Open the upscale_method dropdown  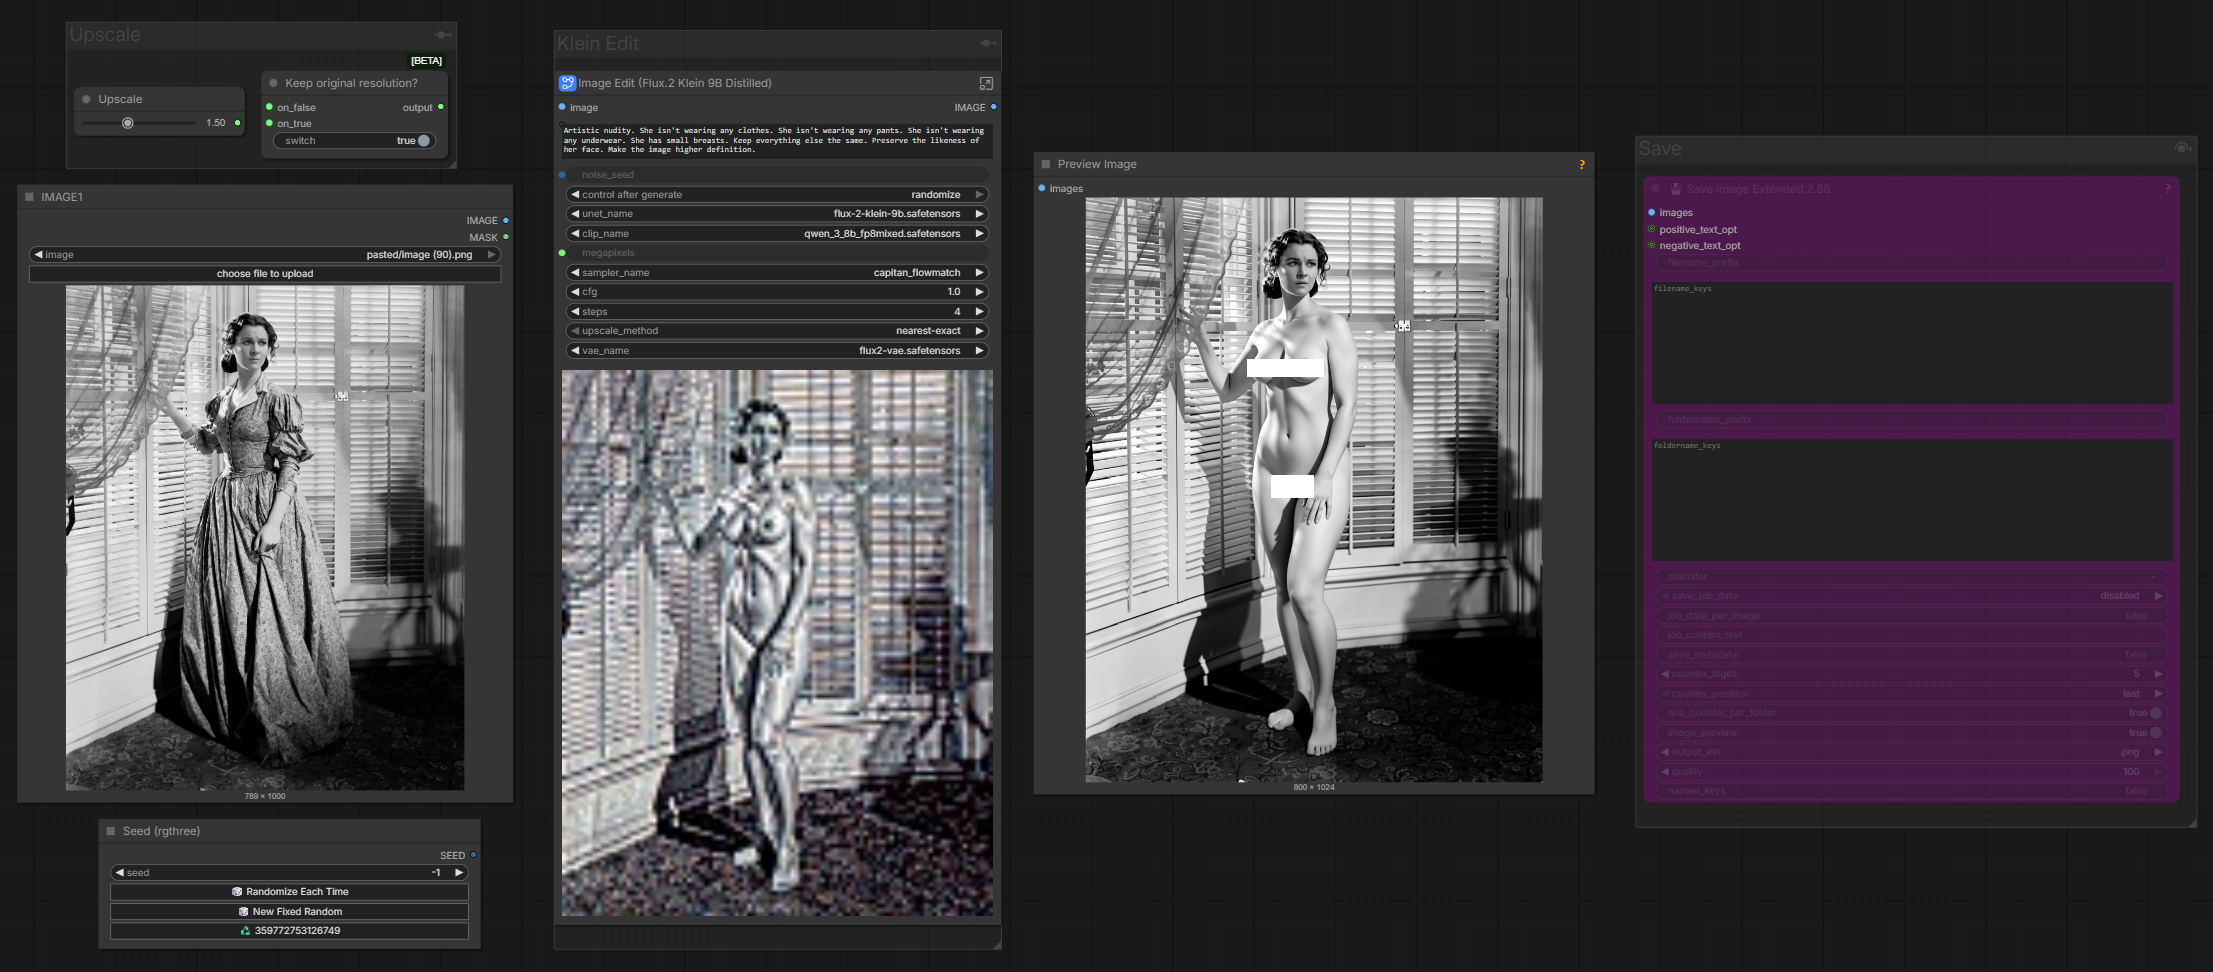[777, 331]
